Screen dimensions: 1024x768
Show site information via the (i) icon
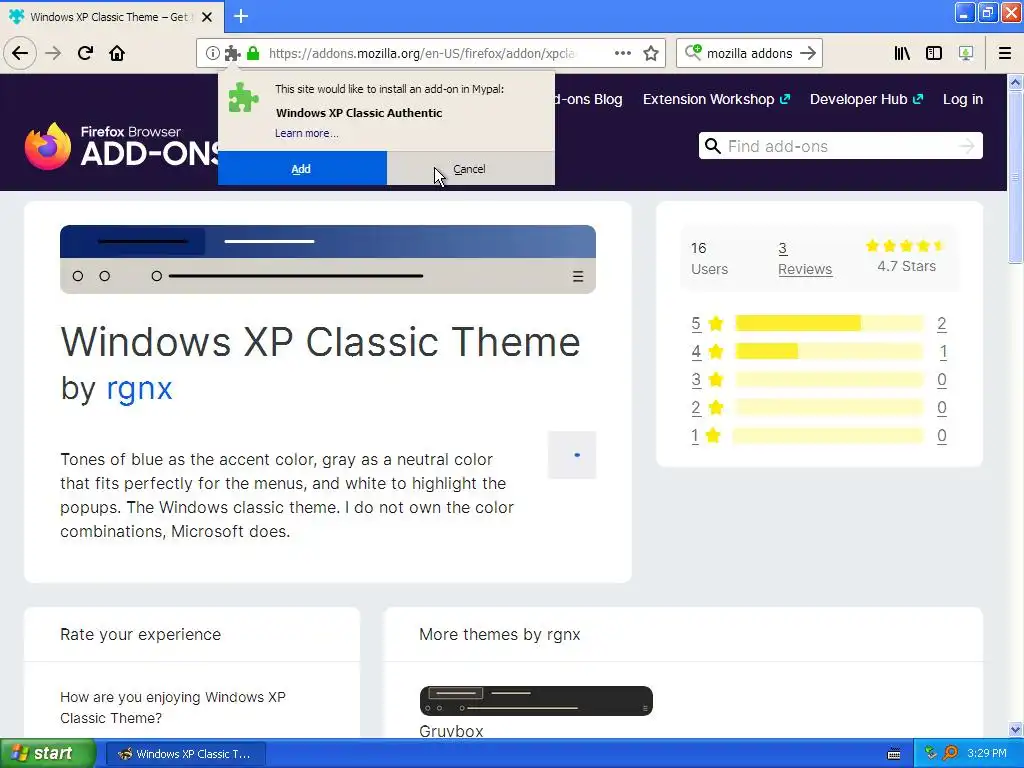click(x=212, y=54)
